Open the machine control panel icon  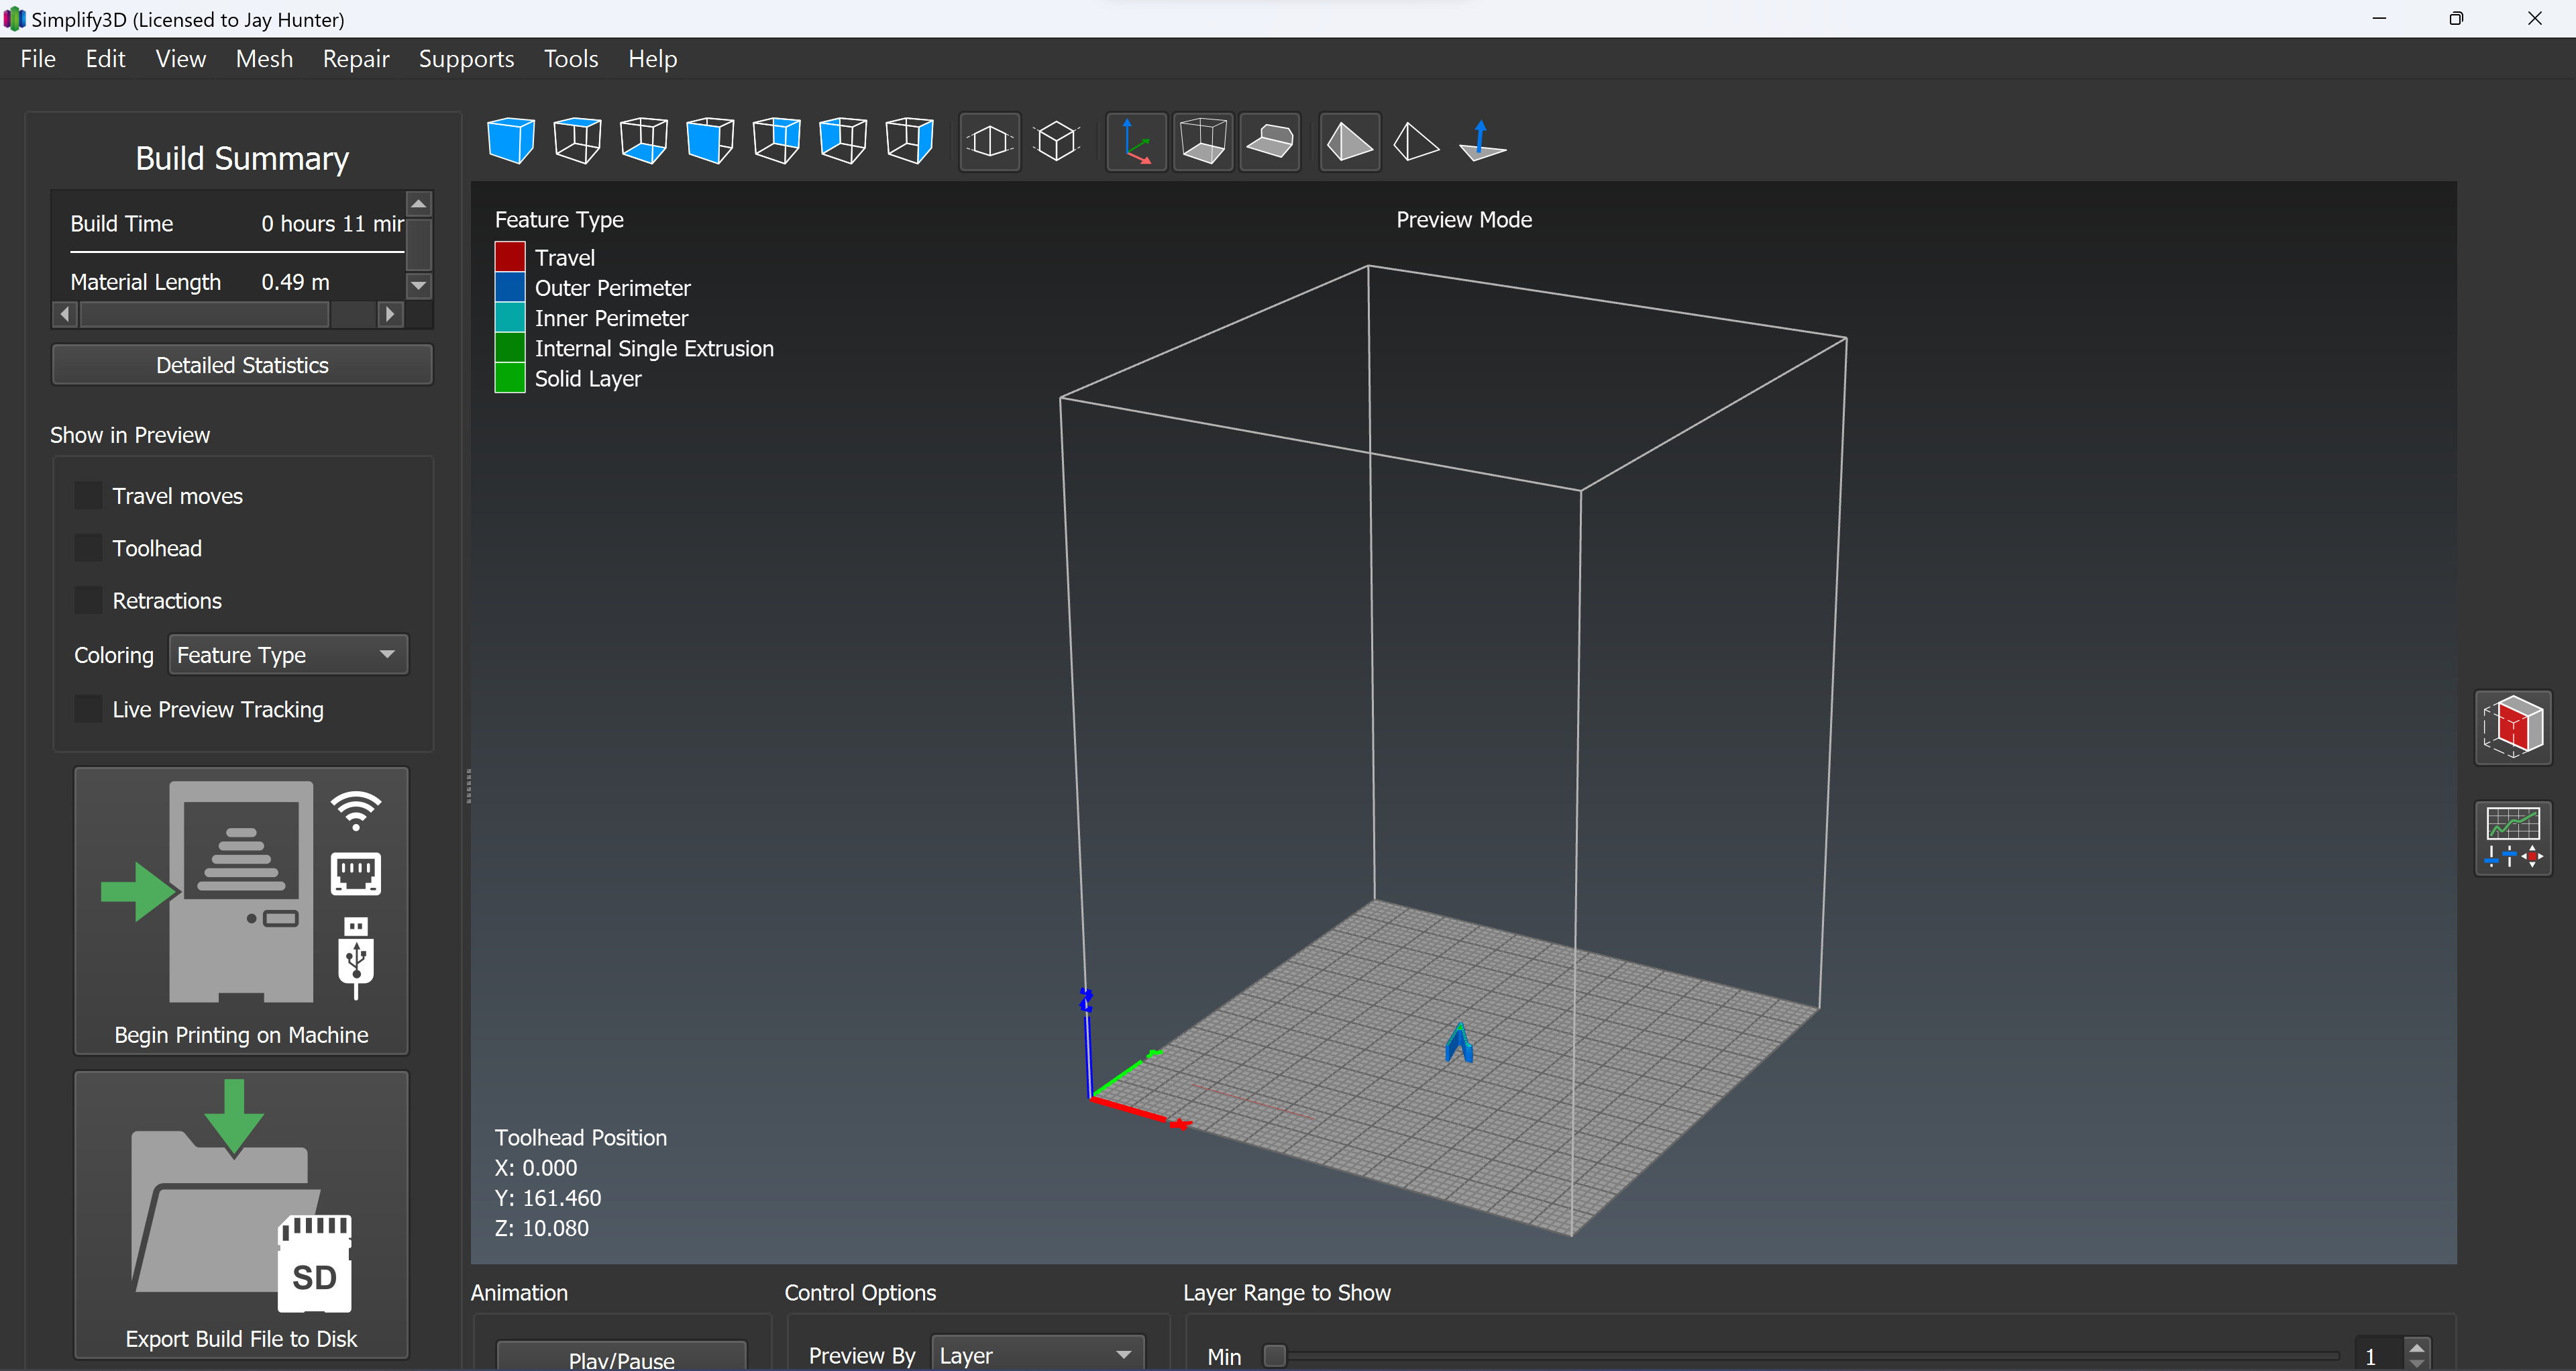(x=2512, y=838)
